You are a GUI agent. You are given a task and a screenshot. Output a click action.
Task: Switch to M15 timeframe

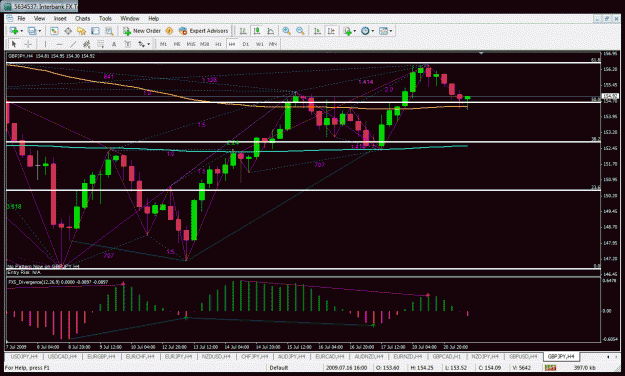[x=191, y=44]
